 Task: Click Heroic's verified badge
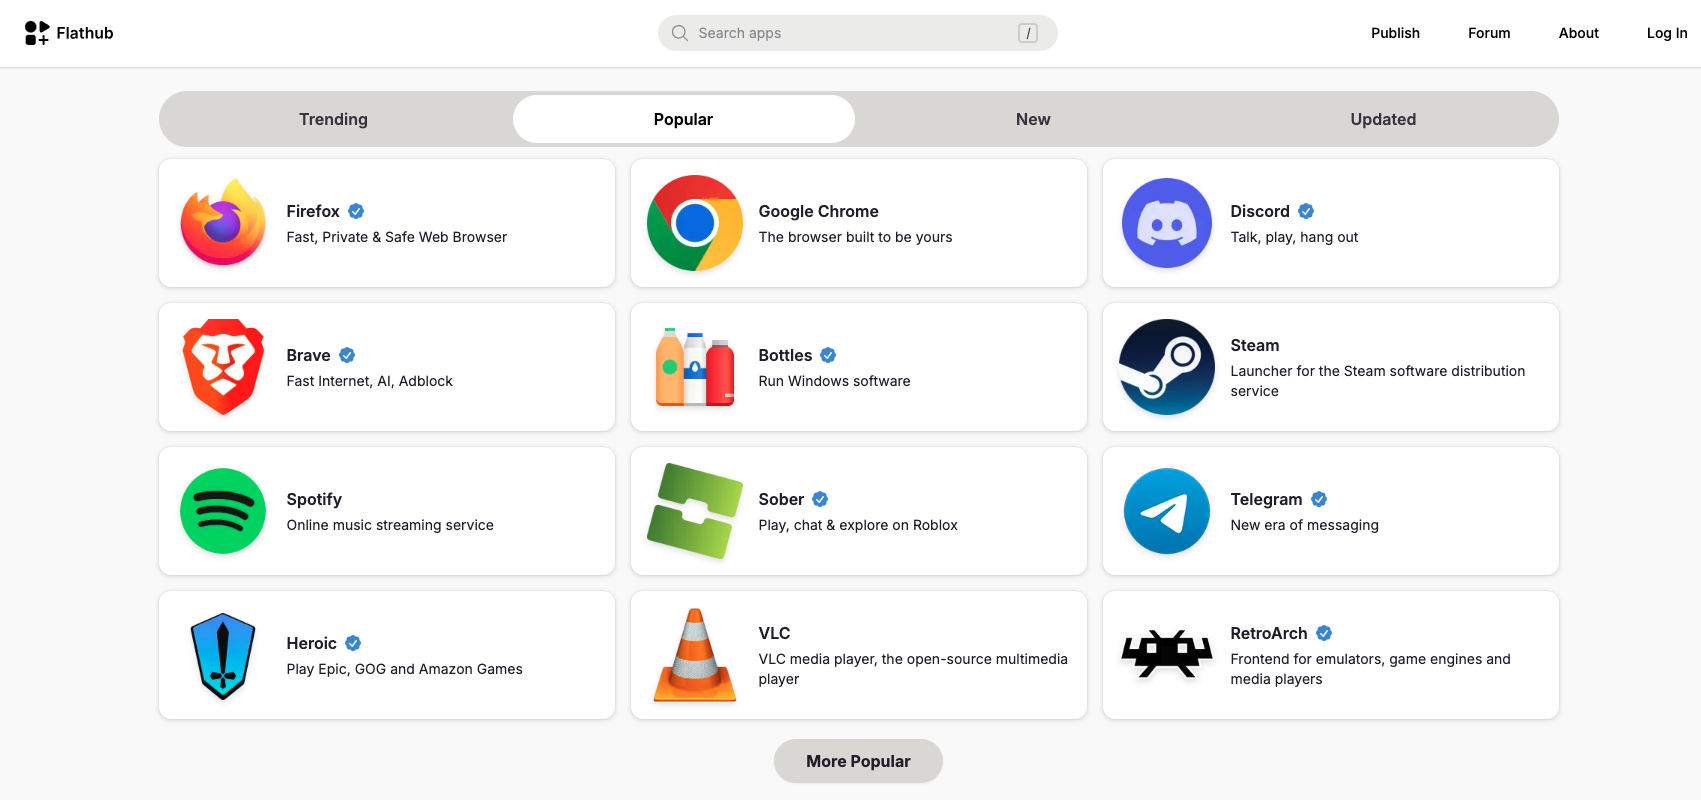tap(353, 643)
